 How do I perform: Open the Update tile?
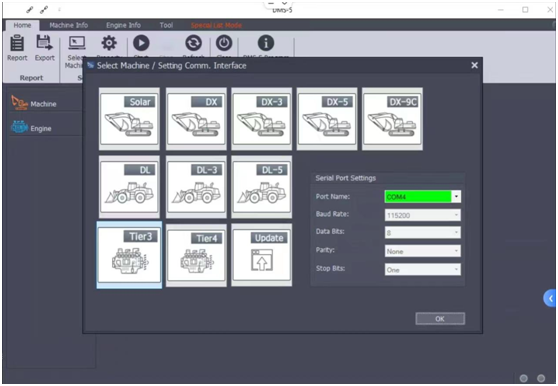262,255
